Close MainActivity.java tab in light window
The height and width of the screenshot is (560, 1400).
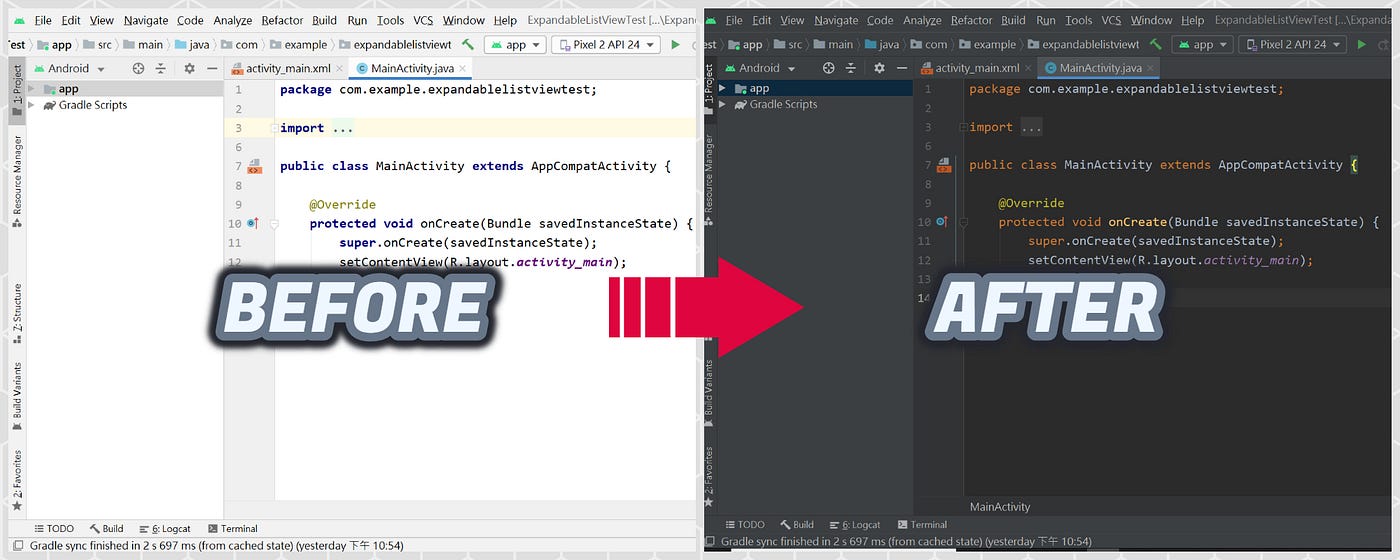464,69
